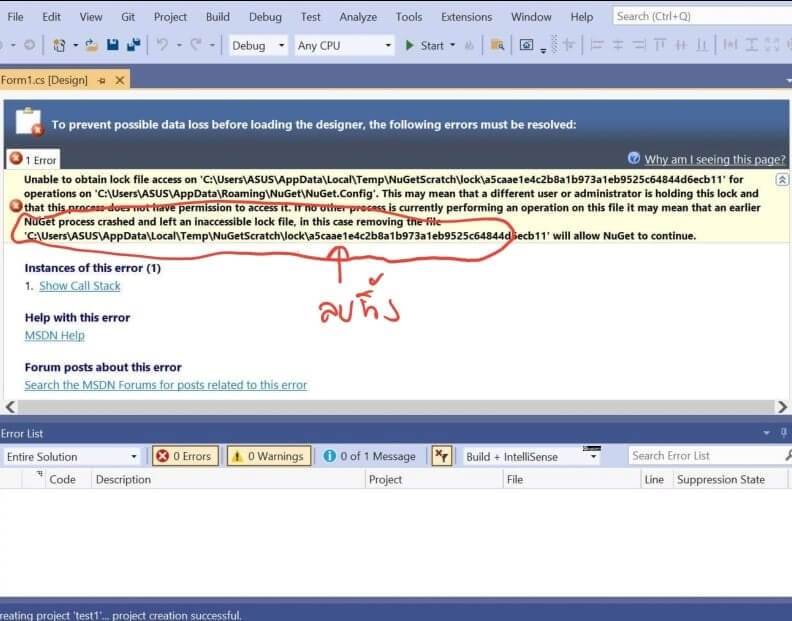
Task: Click the Align Rights layout icon
Action: [x=639, y=45]
